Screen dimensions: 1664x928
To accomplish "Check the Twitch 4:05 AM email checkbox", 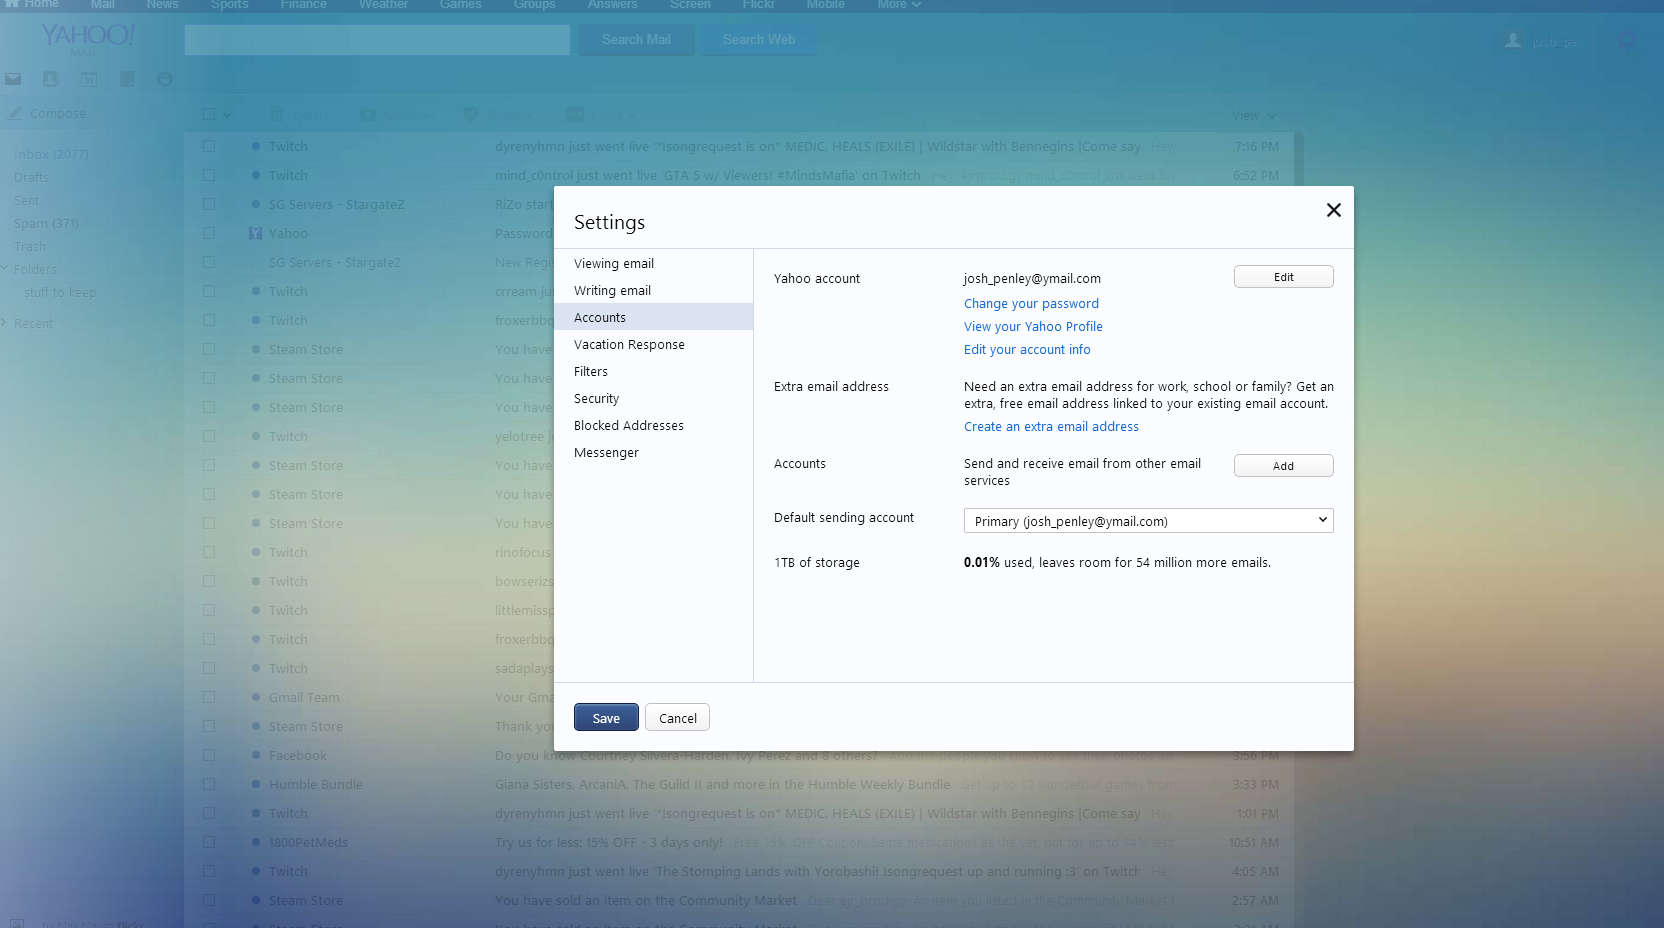I will (209, 871).
